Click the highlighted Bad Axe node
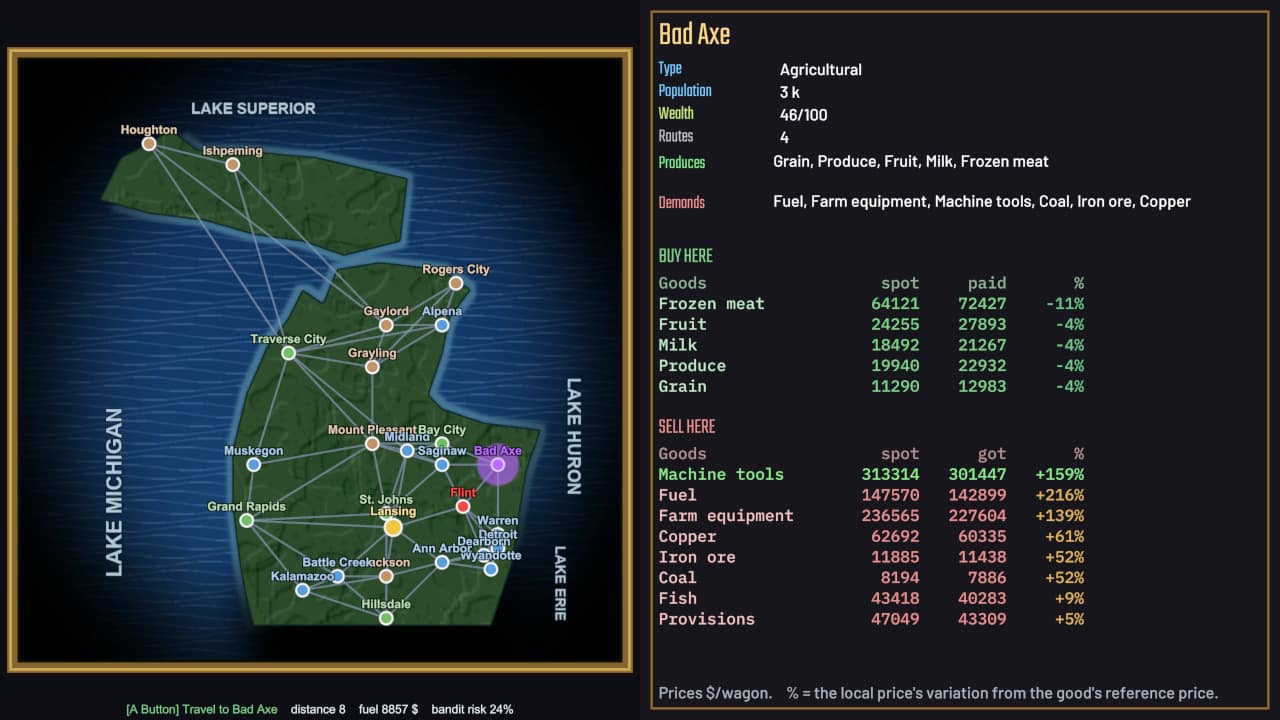The height and width of the screenshot is (720, 1280). coord(498,465)
